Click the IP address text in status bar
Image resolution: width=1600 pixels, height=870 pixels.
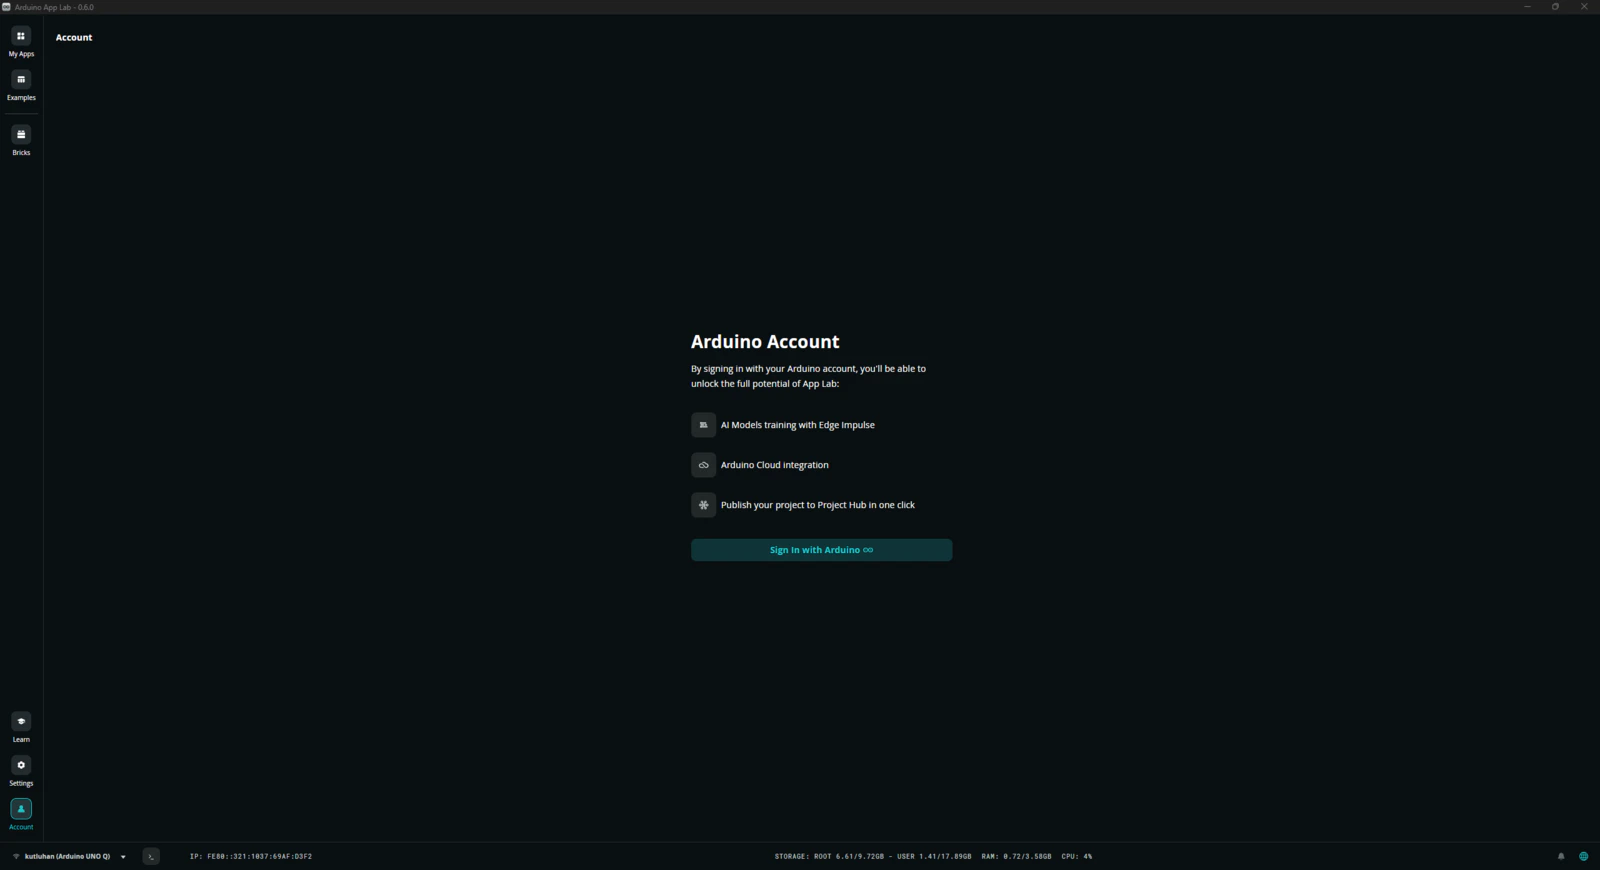tap(251, 856)
